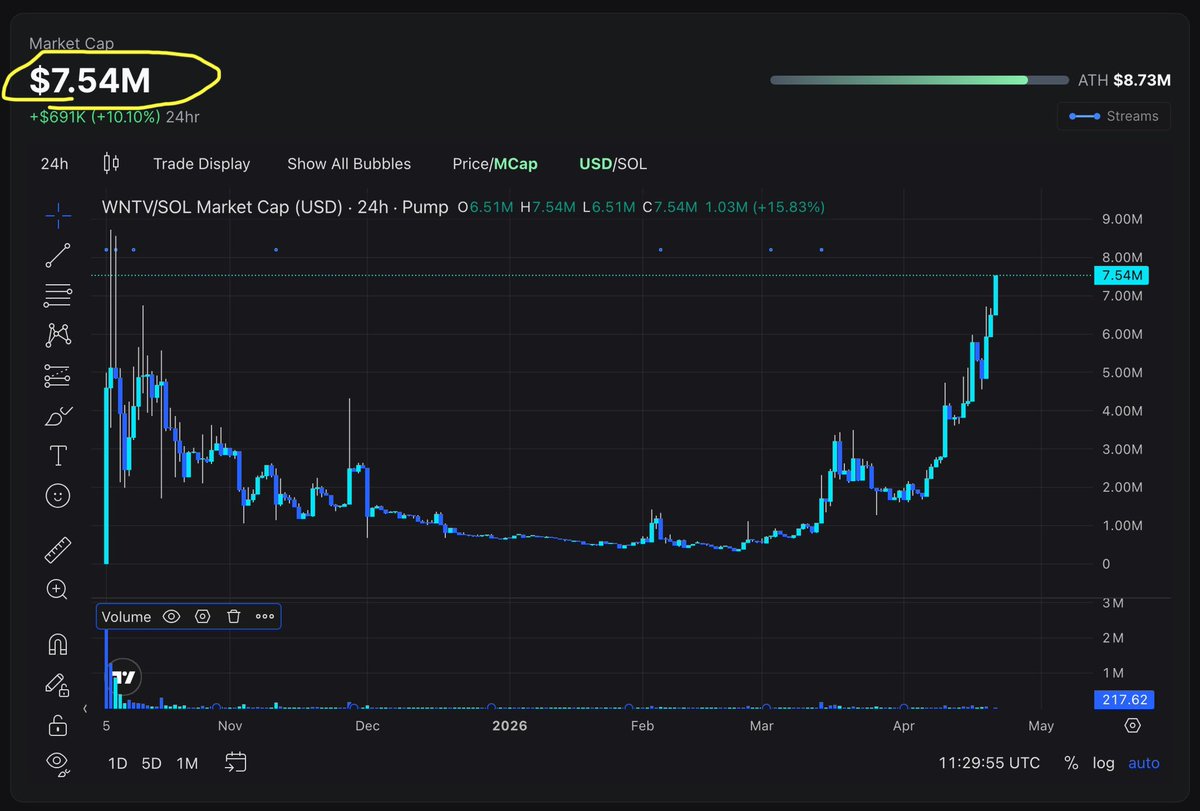Toggle the Streams legend button
Screen dimensions: 1200x811
(1113, 116)
